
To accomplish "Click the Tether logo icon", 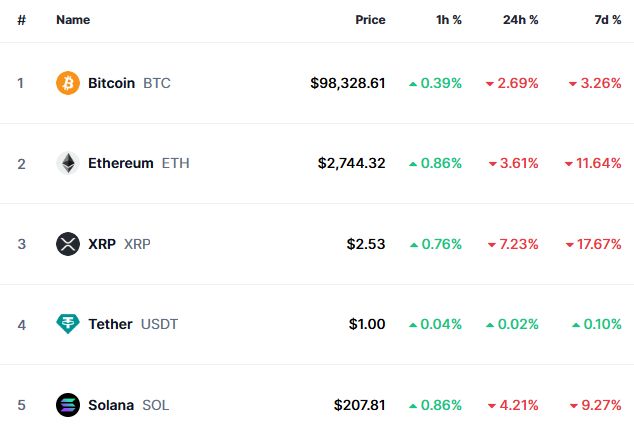I will coord(68,324).
